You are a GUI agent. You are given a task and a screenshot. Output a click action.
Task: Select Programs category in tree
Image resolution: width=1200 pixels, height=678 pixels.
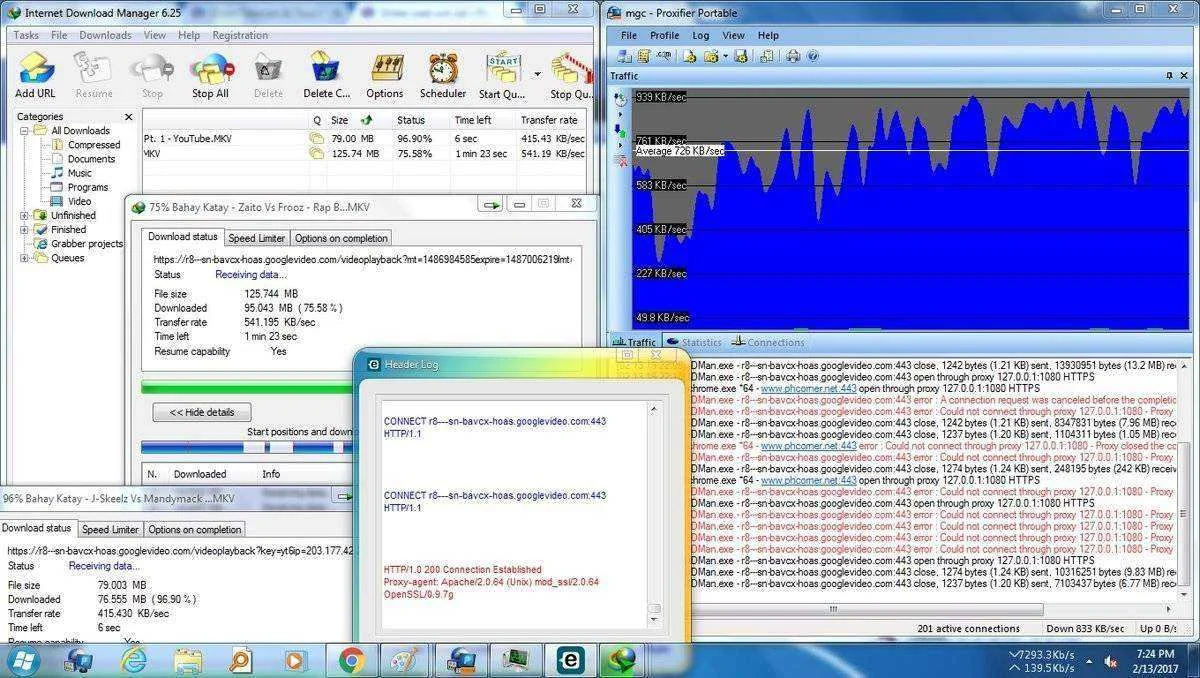tap(88, 187)
